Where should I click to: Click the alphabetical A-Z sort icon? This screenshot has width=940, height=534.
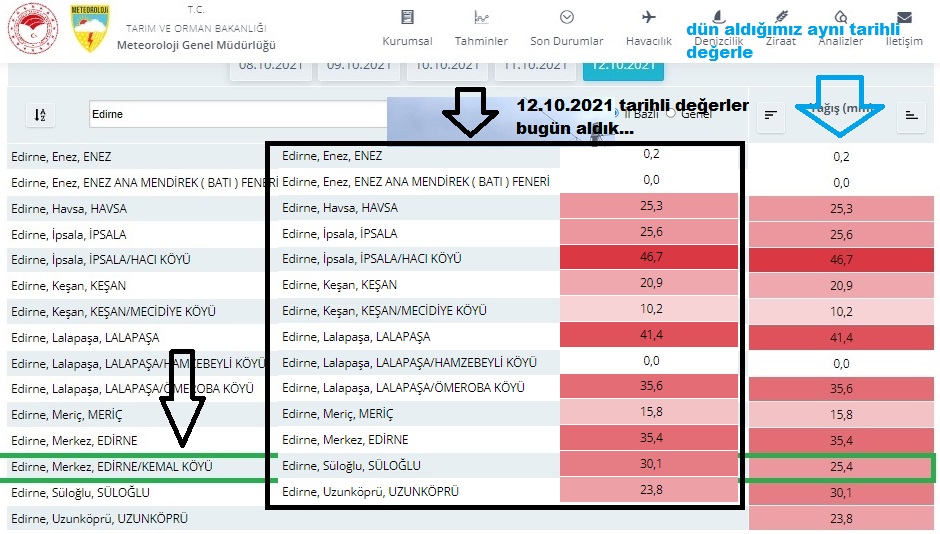click(x=40, y=115)
